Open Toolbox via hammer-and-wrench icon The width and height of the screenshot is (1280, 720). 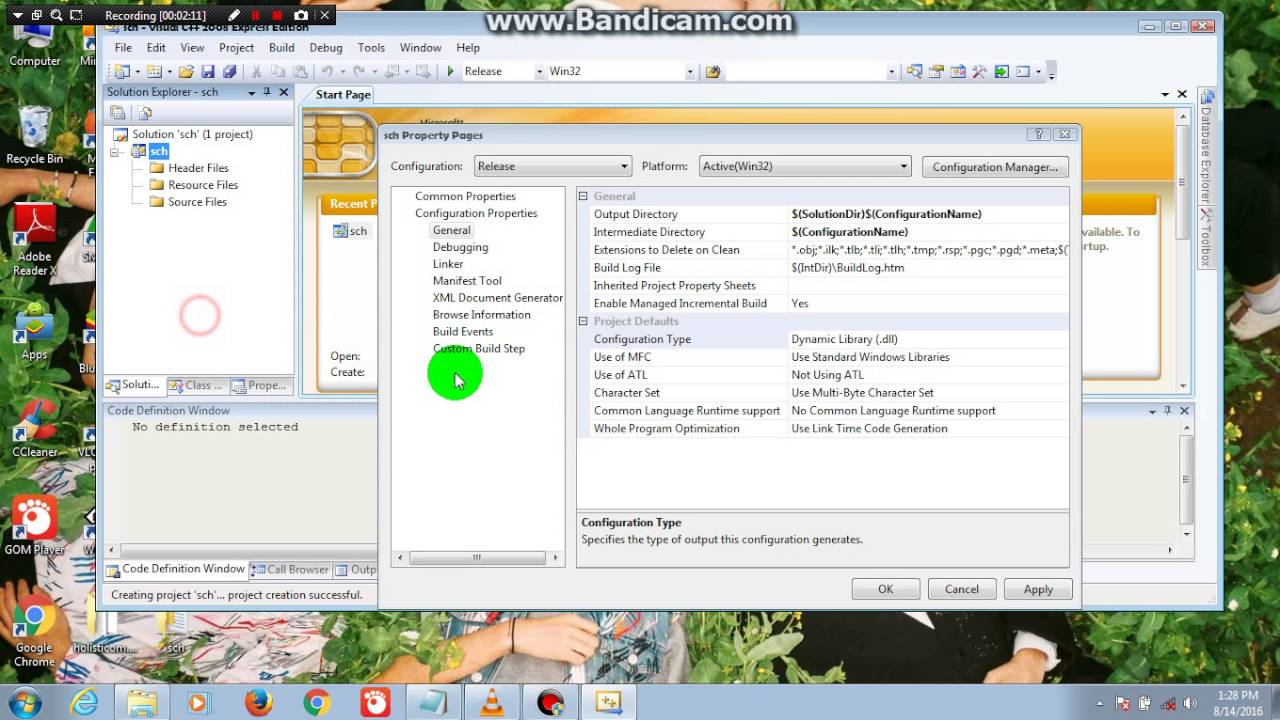point(980,71)
